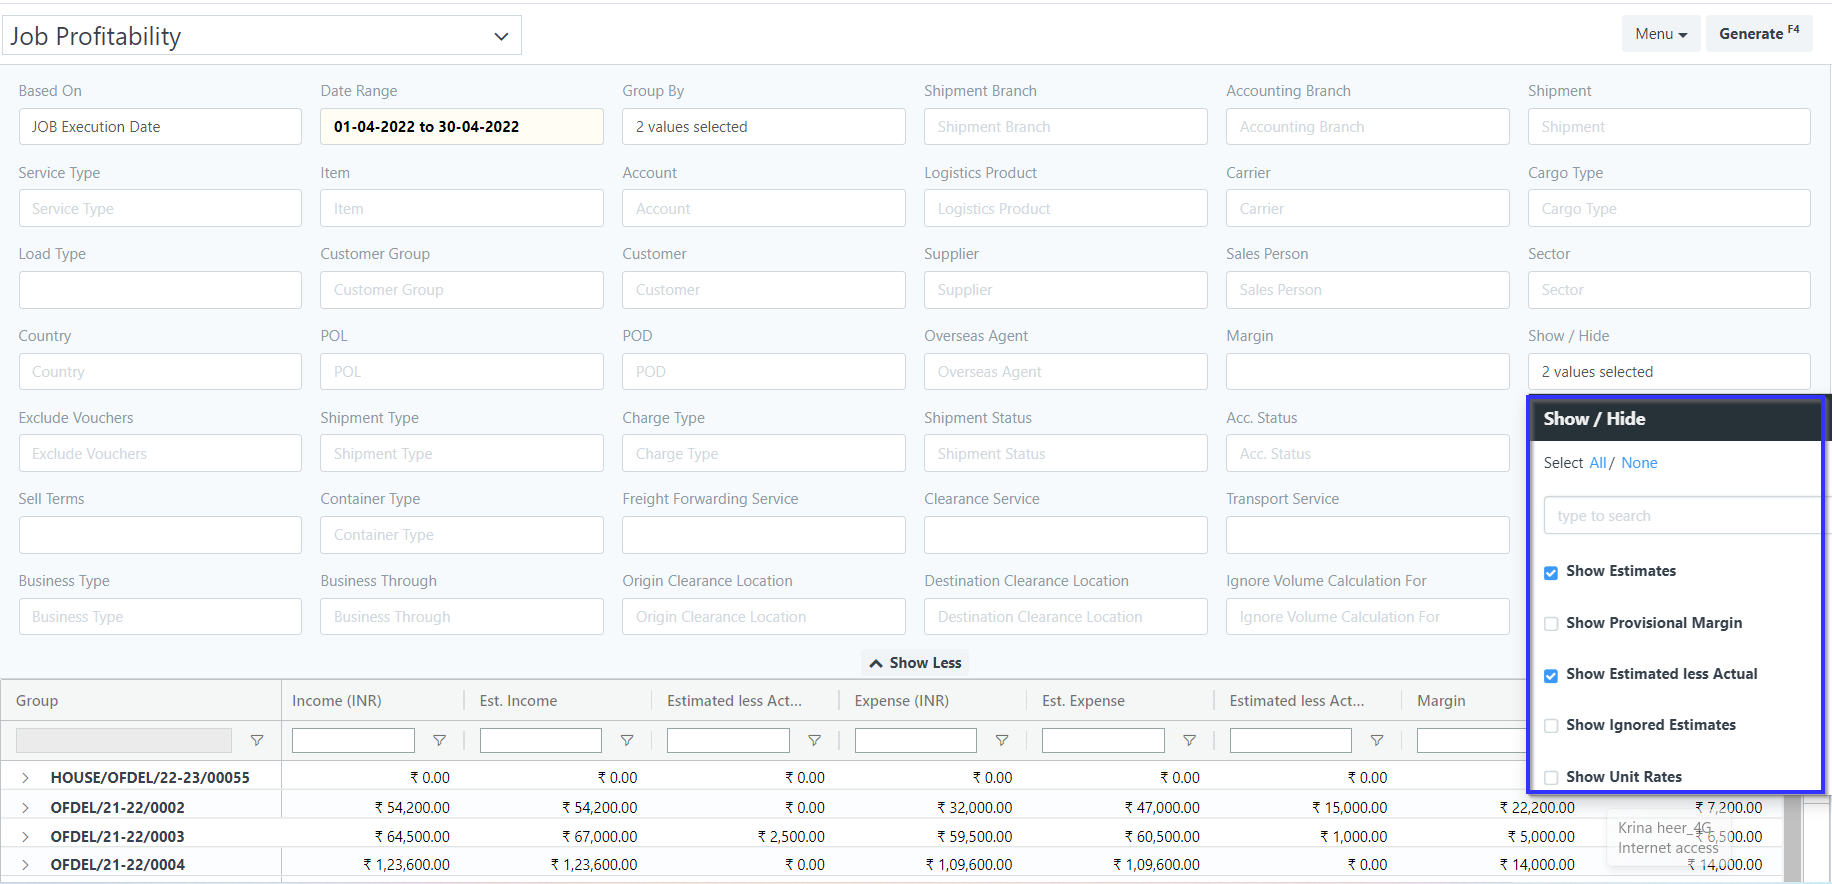Click filter icon for Est. Income column
Image resolution: width=1832 pixels, height=884 pixels.
627,741
